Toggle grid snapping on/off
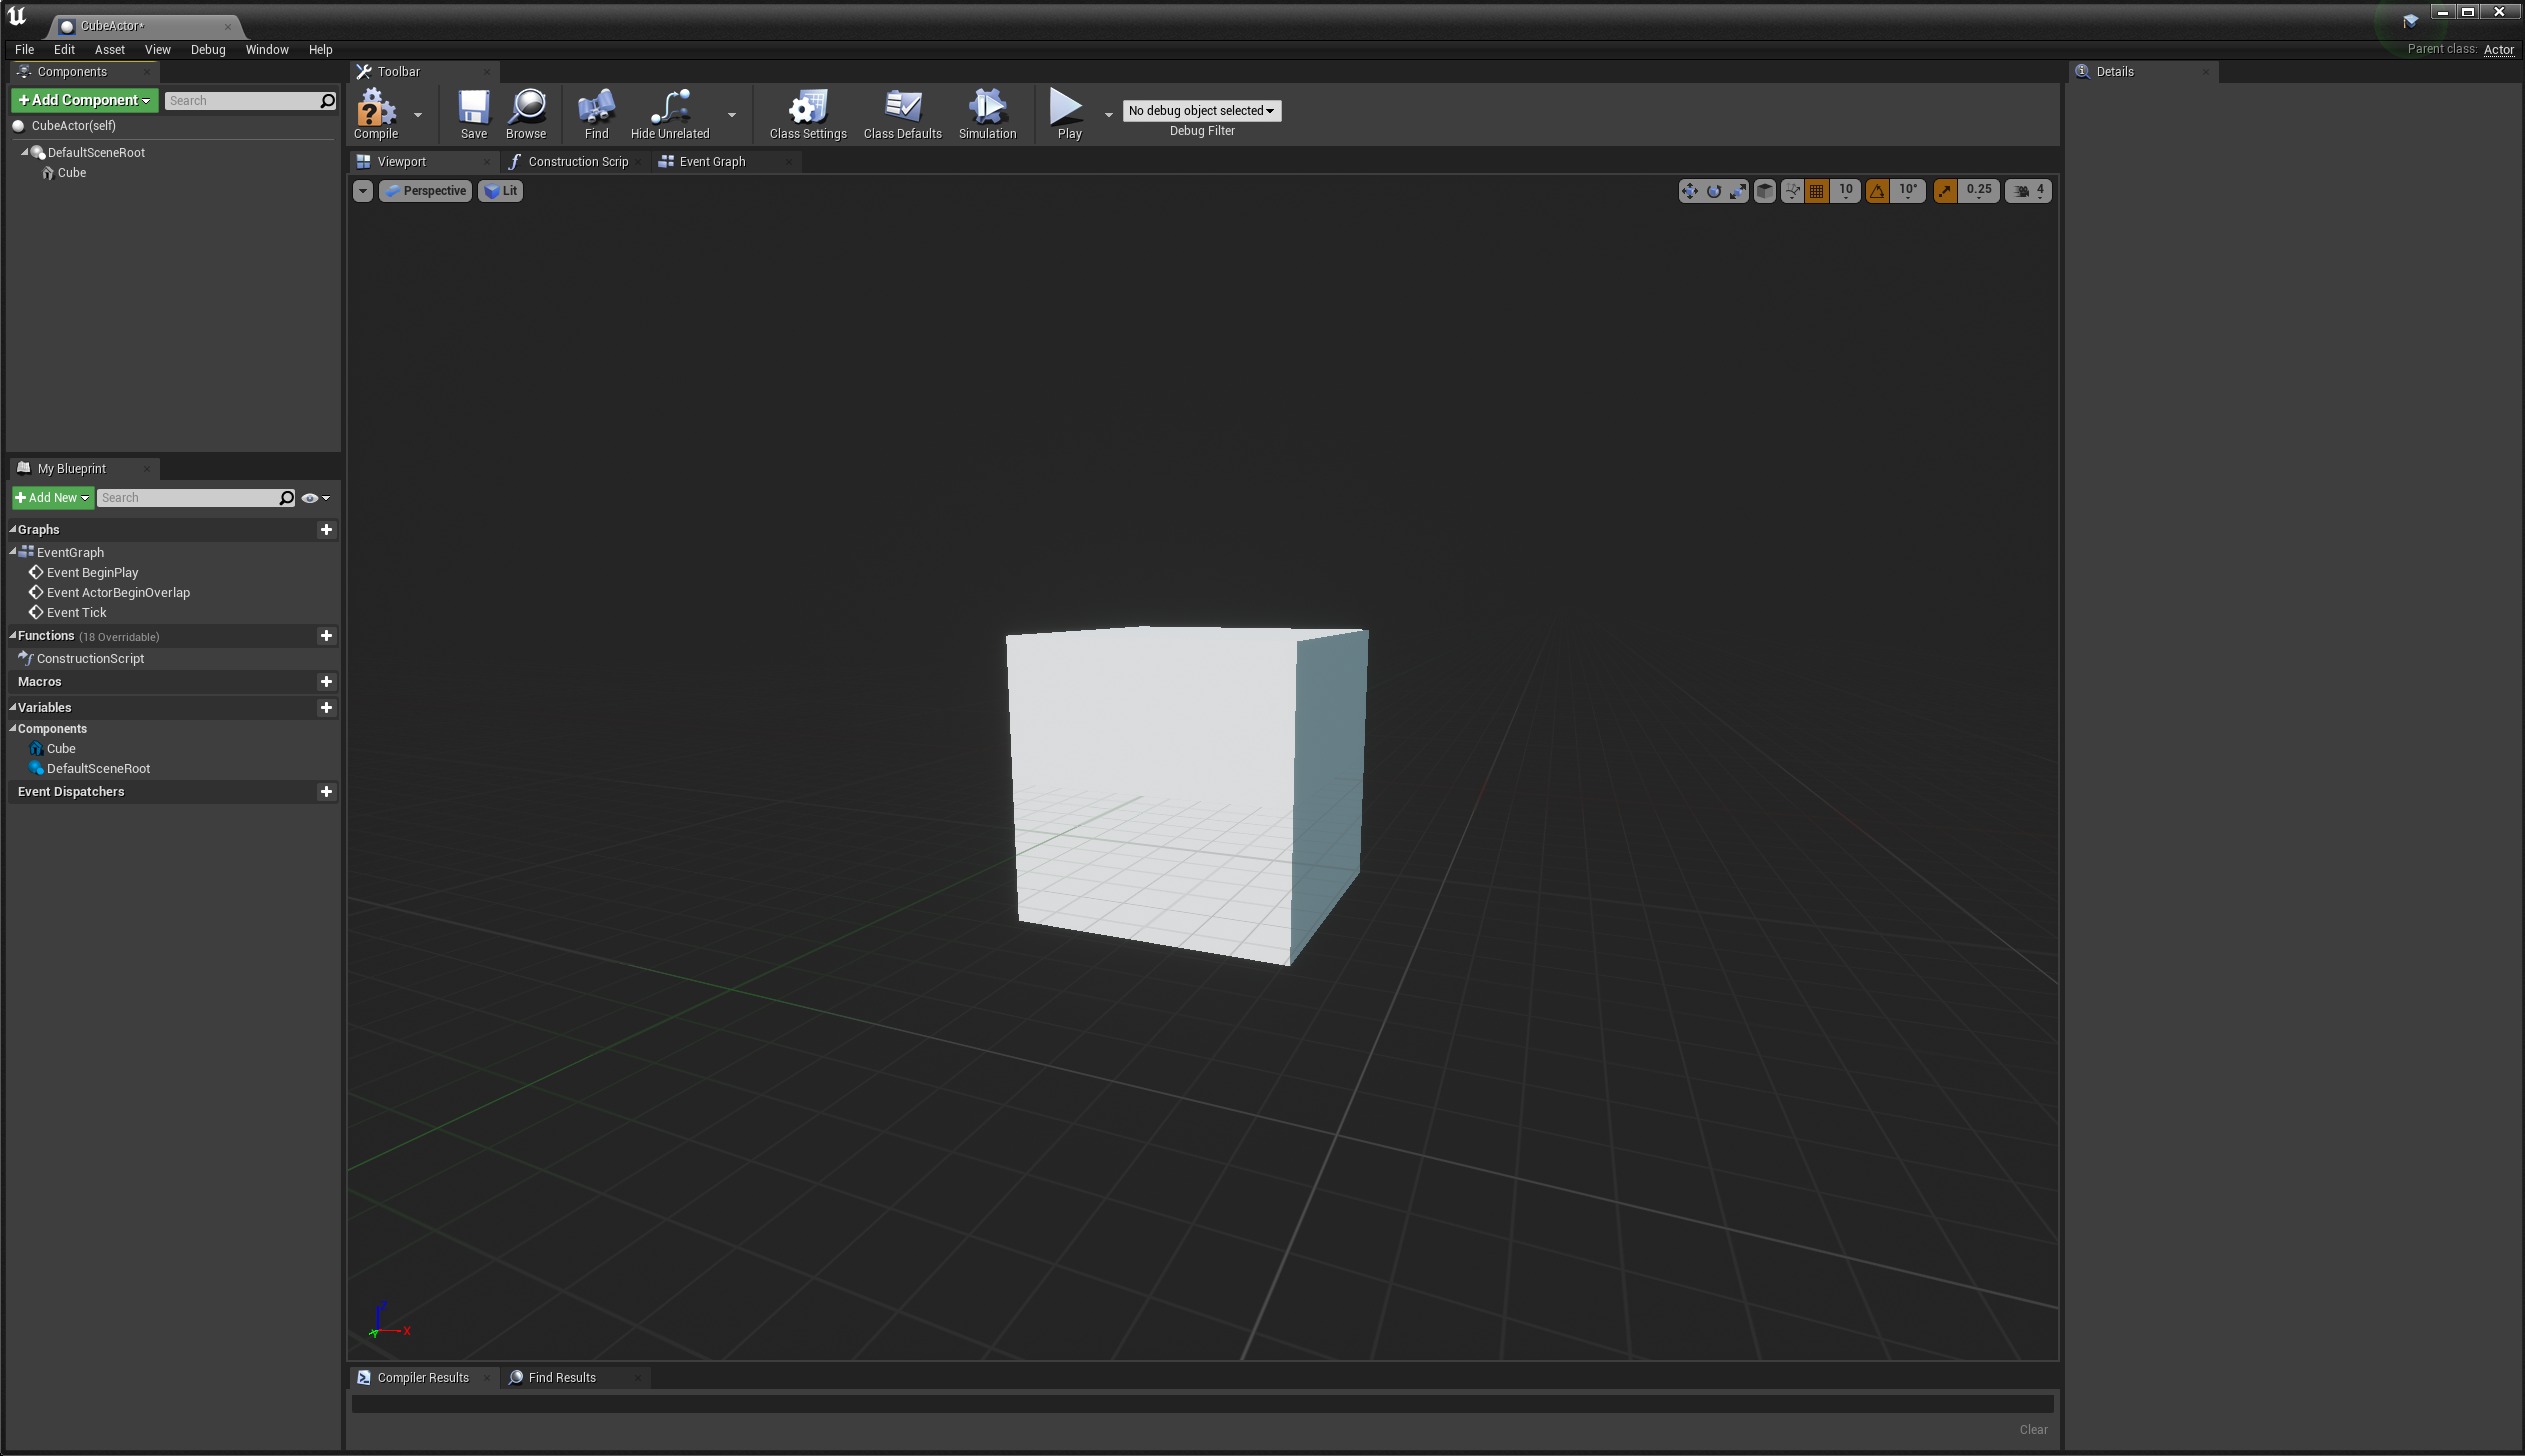The height and width of the screenshot is (1456, 2525). click(x=1817, y=191)
